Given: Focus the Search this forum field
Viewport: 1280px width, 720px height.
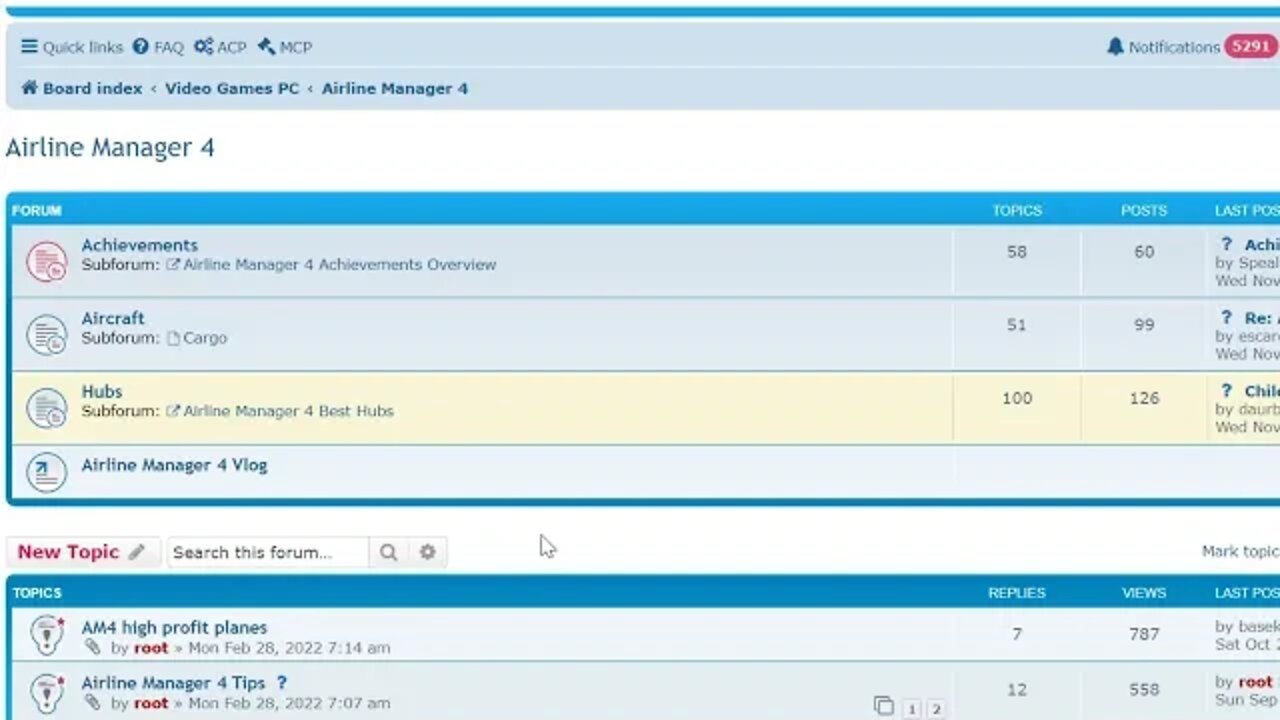Looking at the screenshot, I should 268,552.
